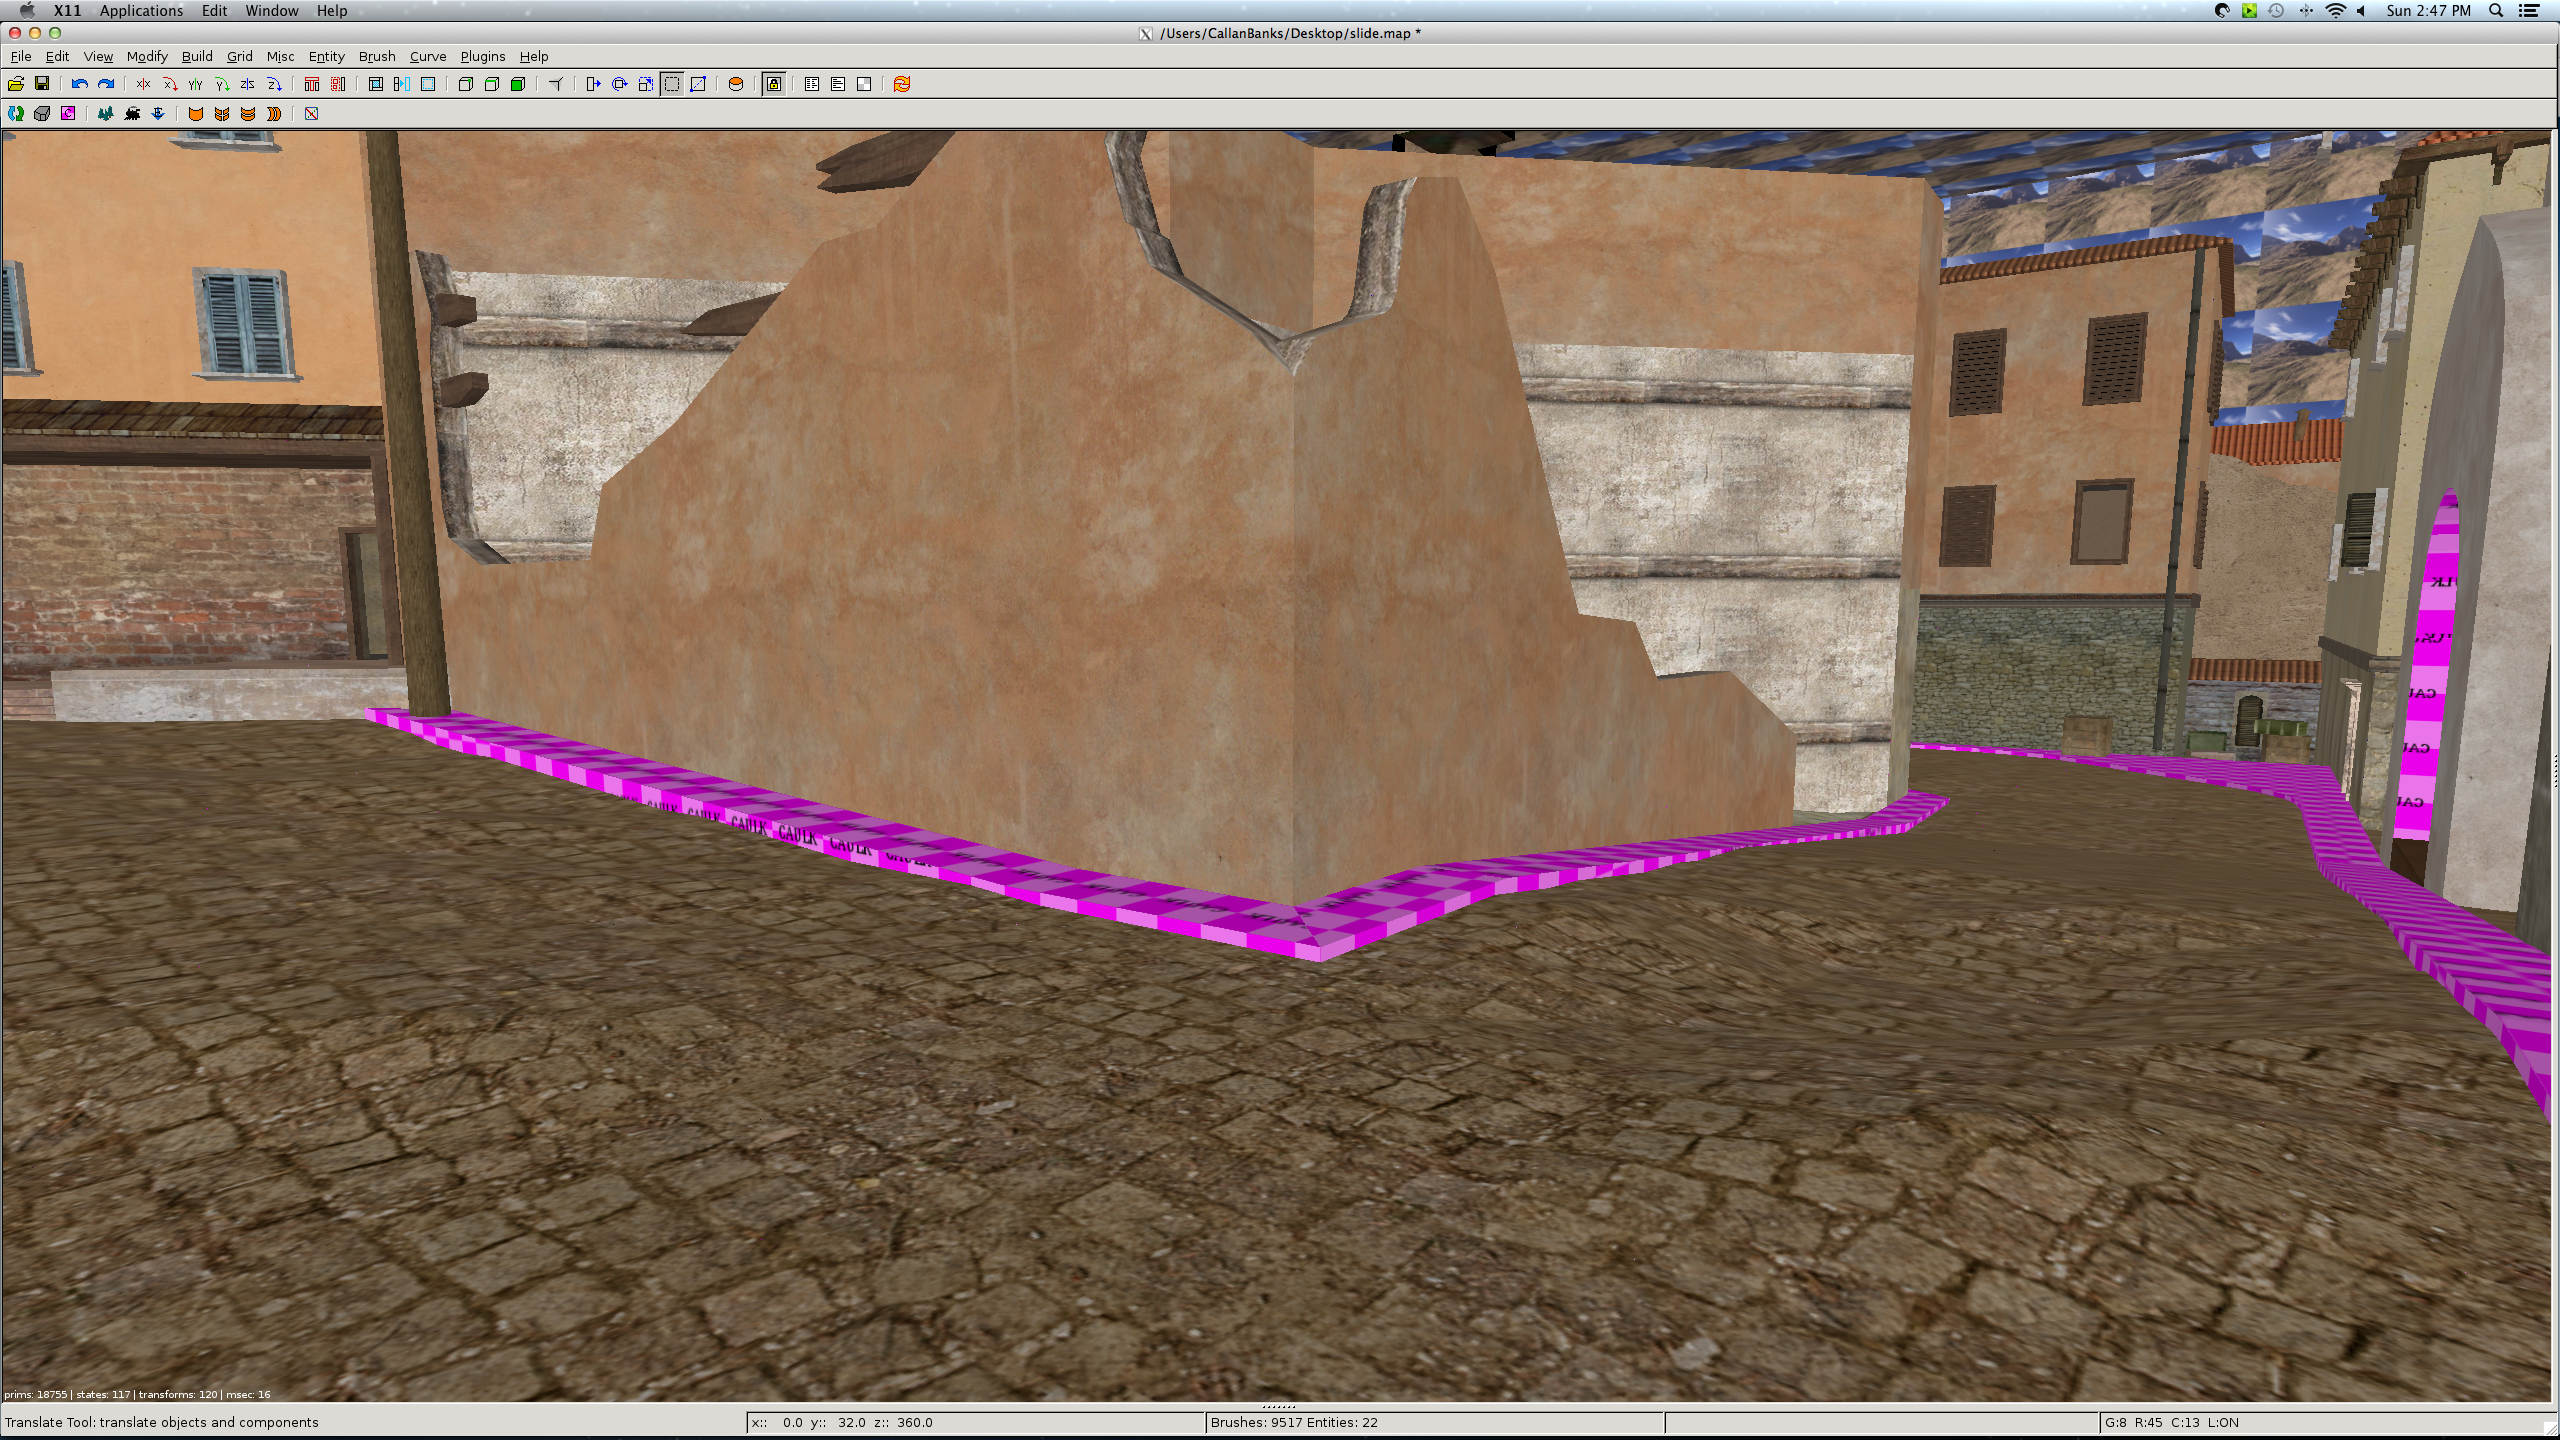The width and height of the screenshot is (2560, 1440).
Task: Rotate selection around the z-axis
Action: click(274, 84)
